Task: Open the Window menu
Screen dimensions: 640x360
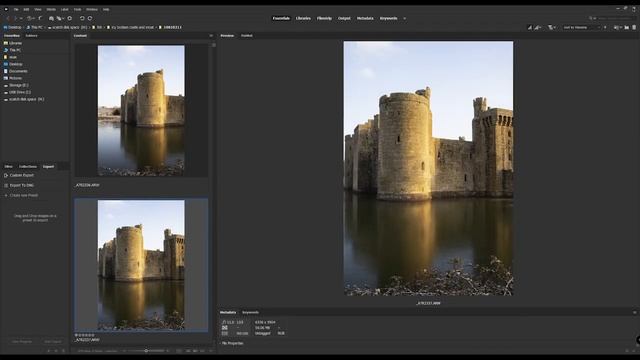Action: [x=92, y=9]
